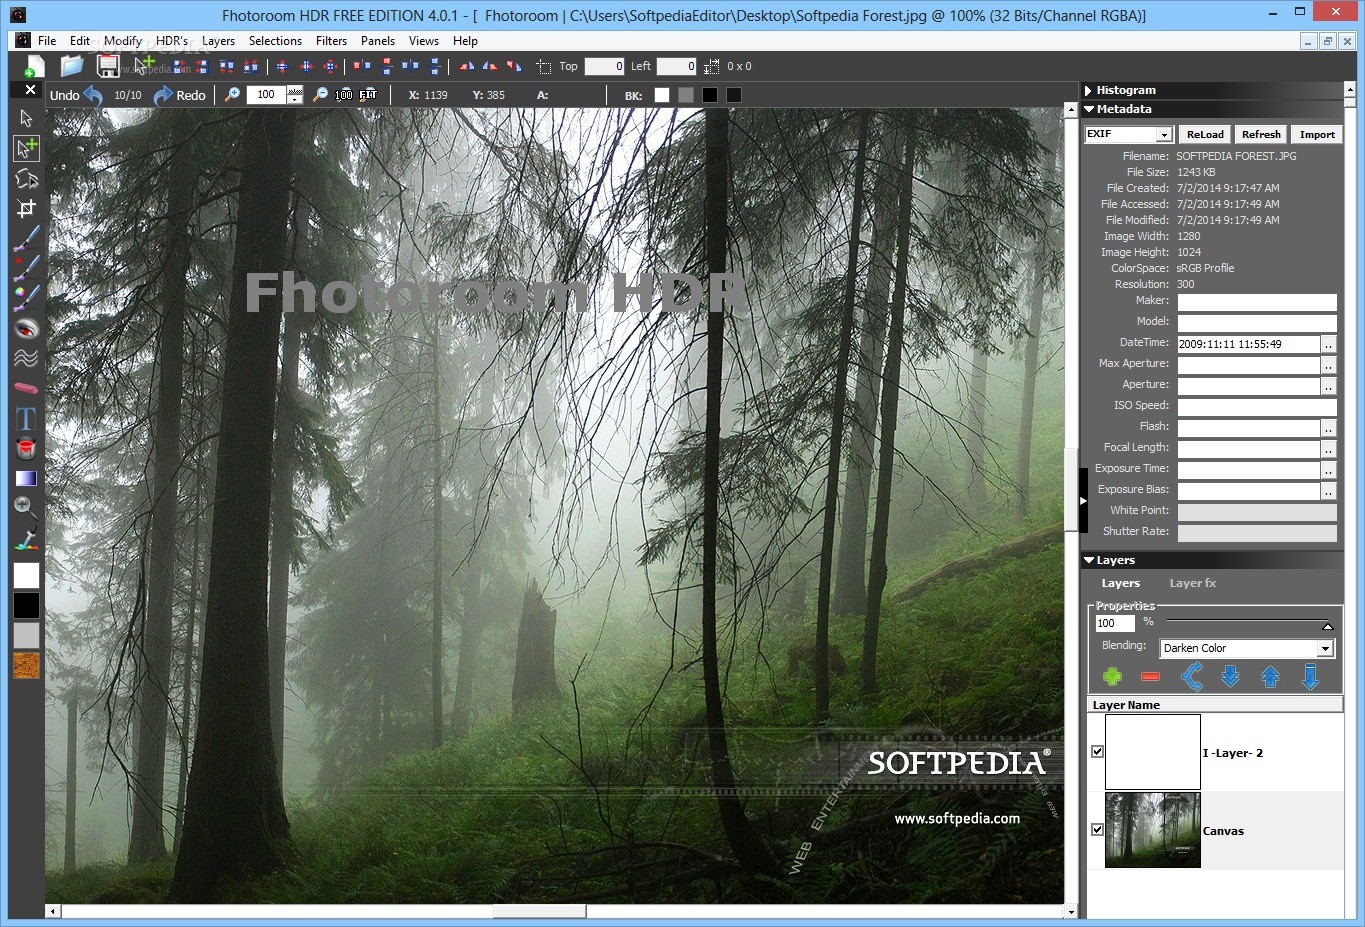Screen dimensions: 1365x927
Task: Select the move tool with green plus
Action: (x=26, y=148)
